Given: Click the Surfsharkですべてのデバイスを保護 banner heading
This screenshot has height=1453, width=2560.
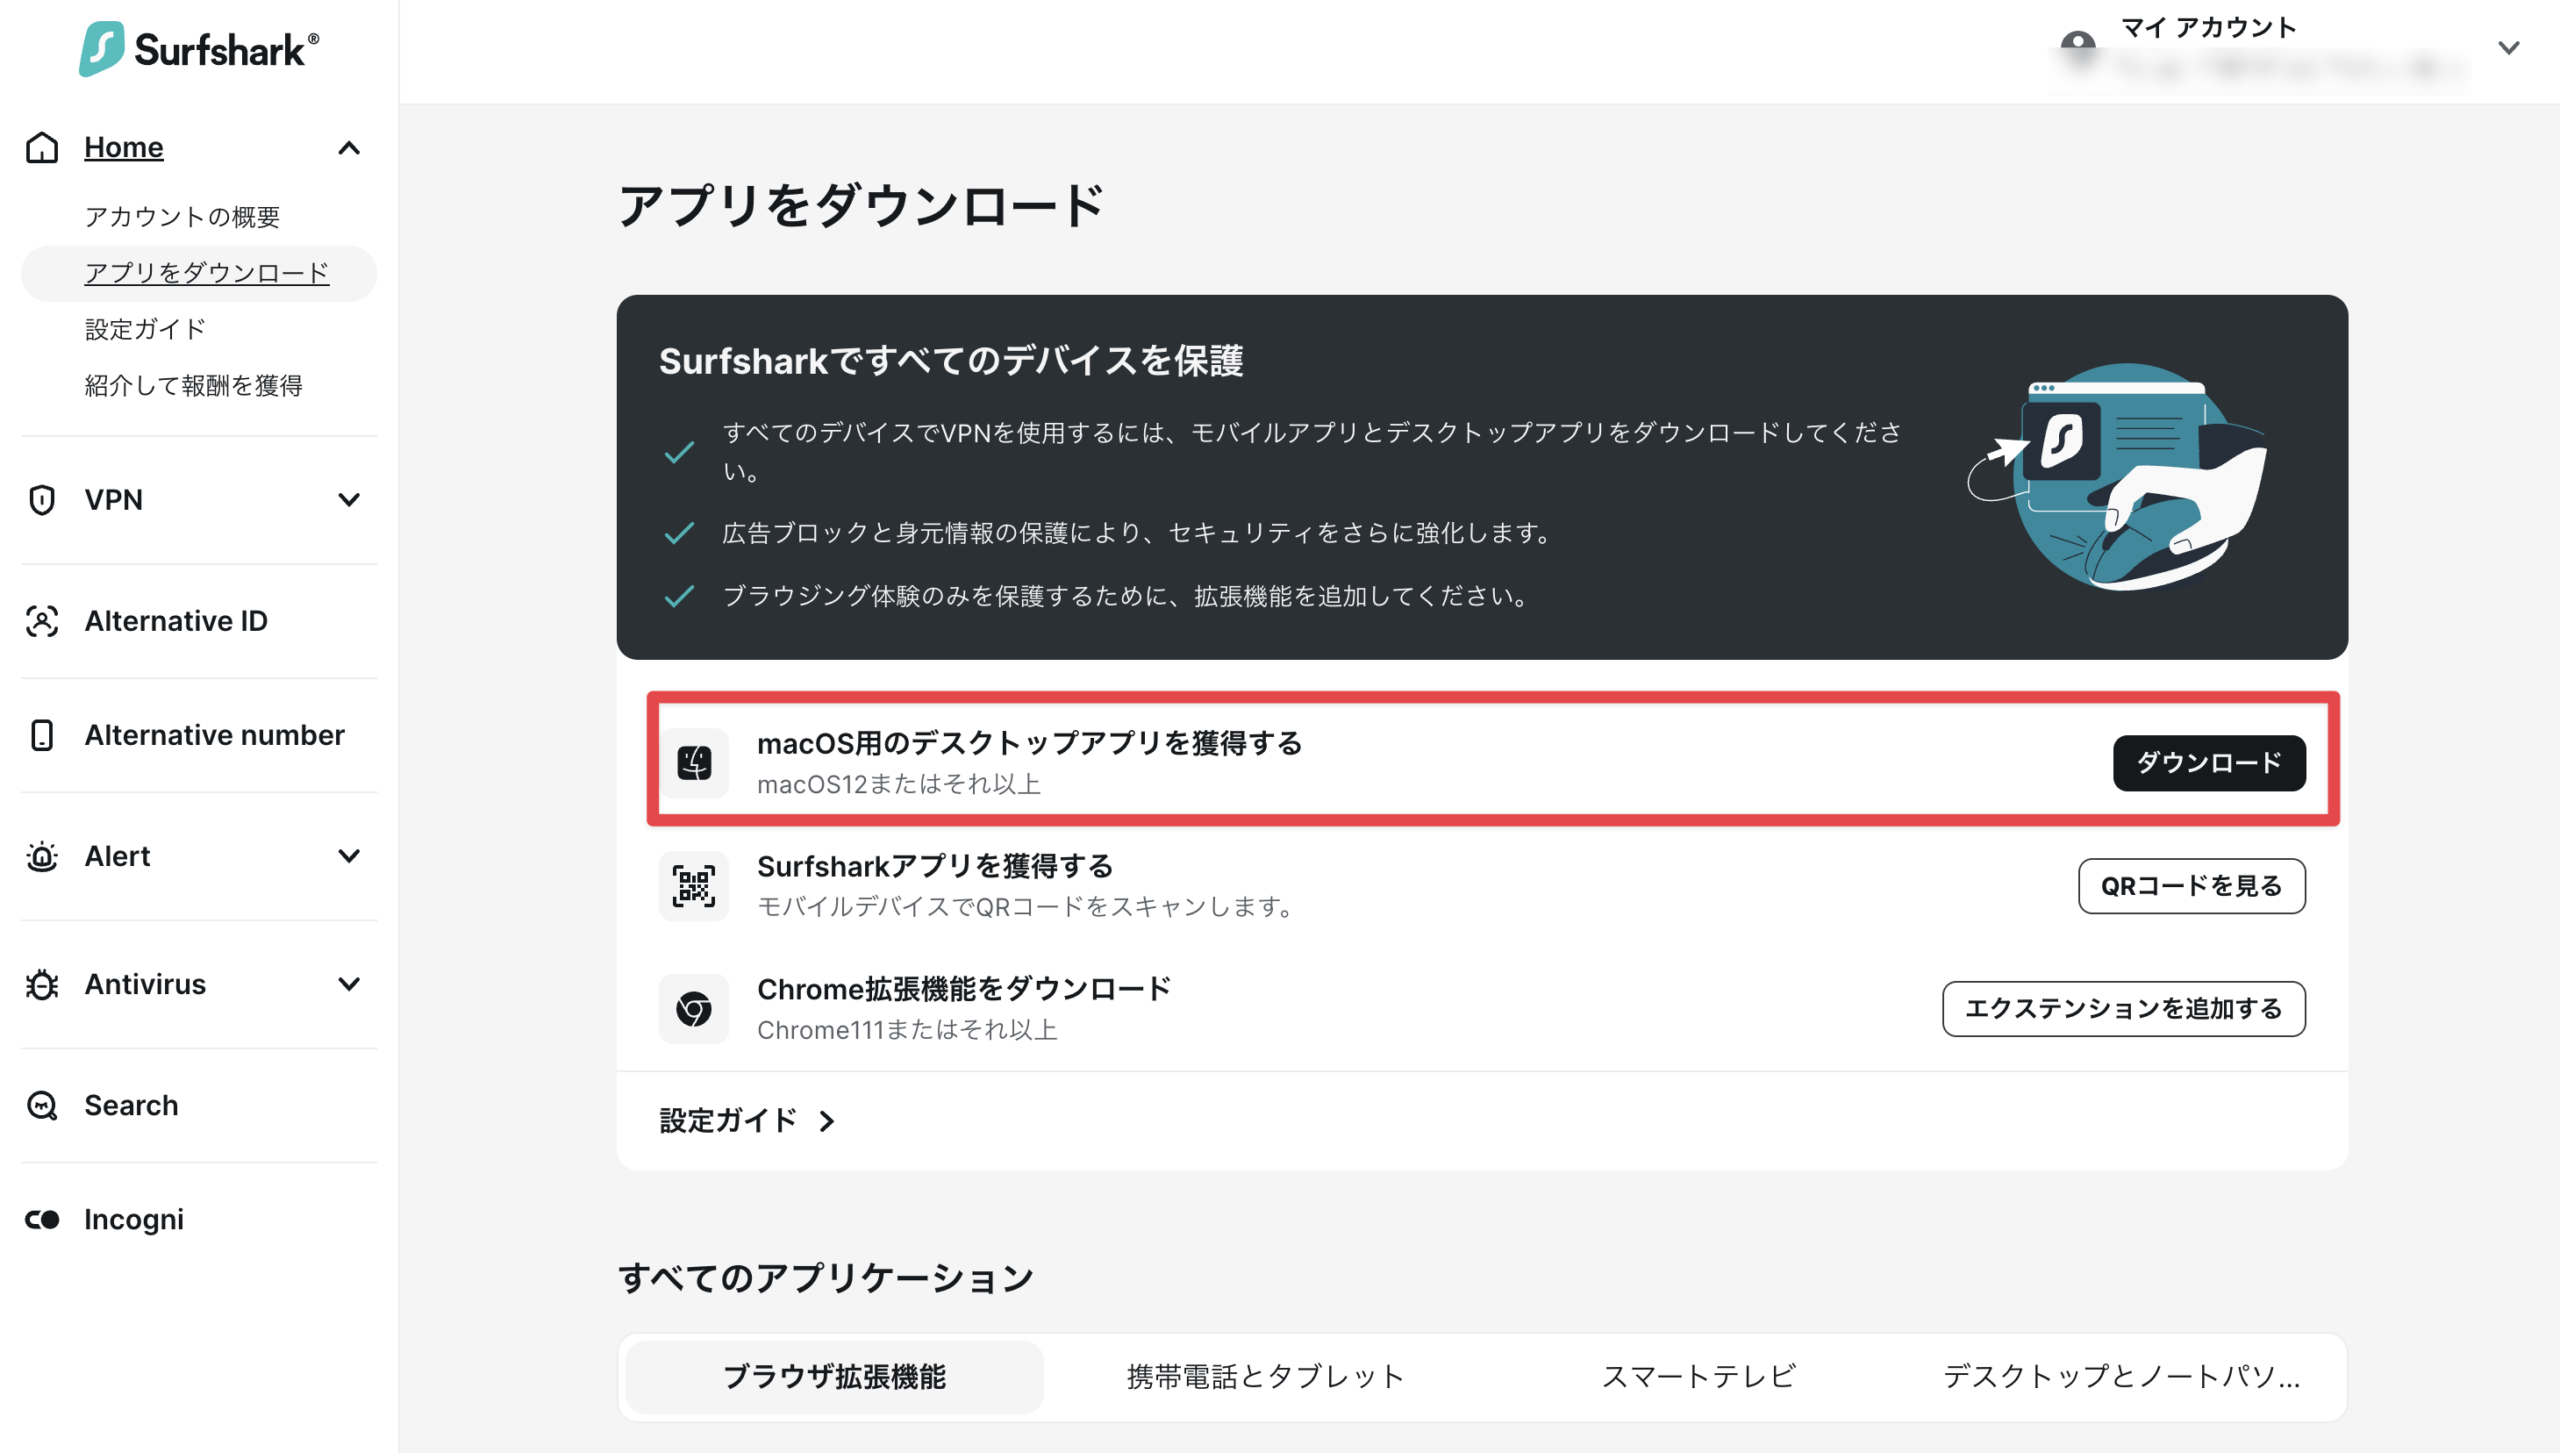Looking at the screenshot, I should point(951,361).
